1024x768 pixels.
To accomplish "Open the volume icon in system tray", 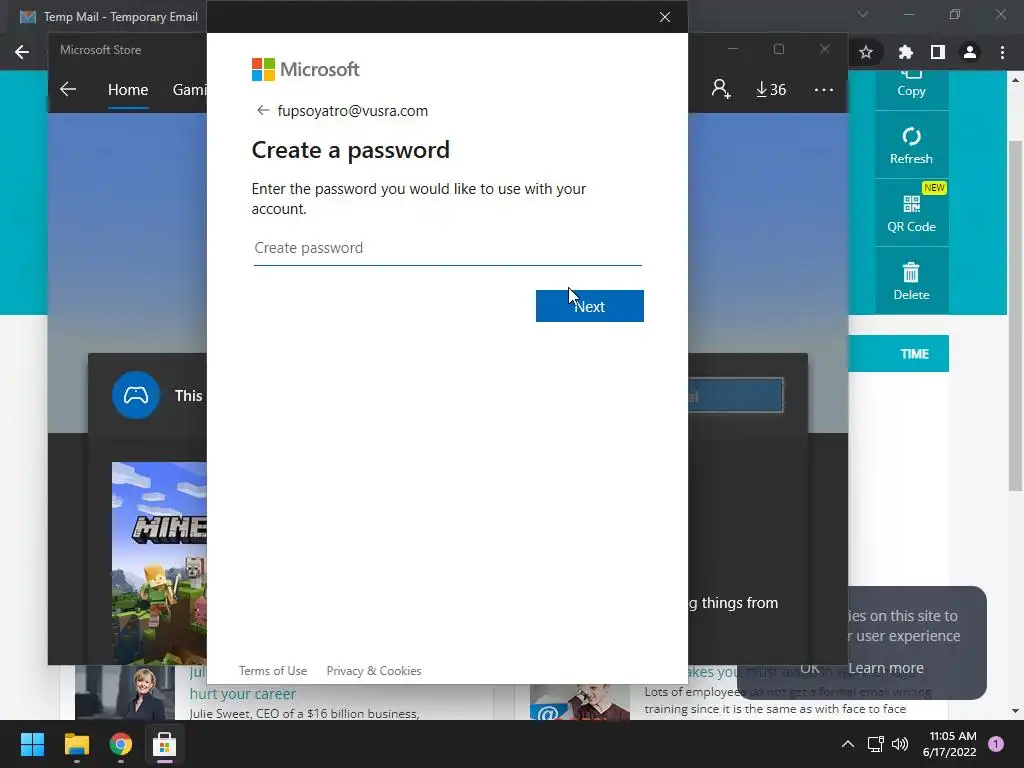I will pos(900,744).
